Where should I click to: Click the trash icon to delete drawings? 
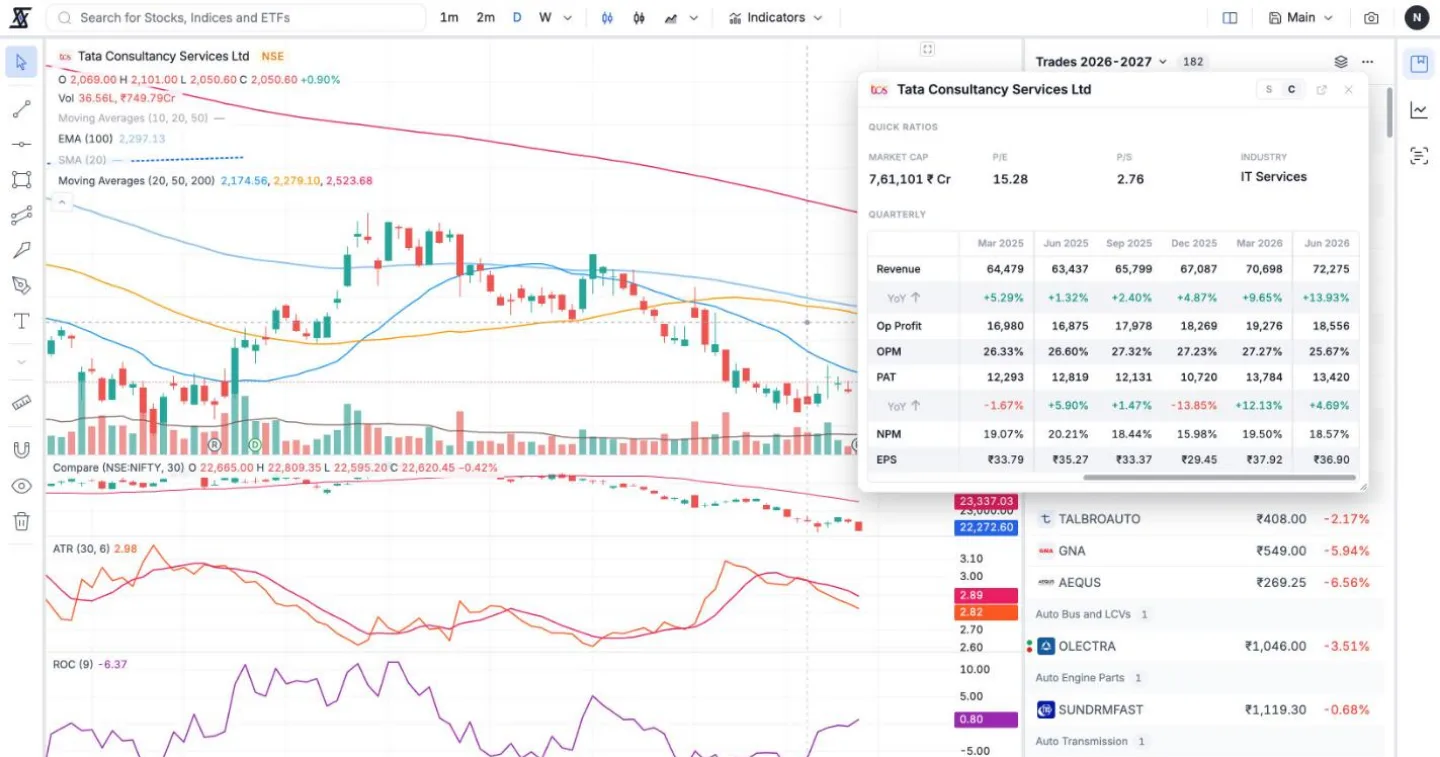[21, 521]
